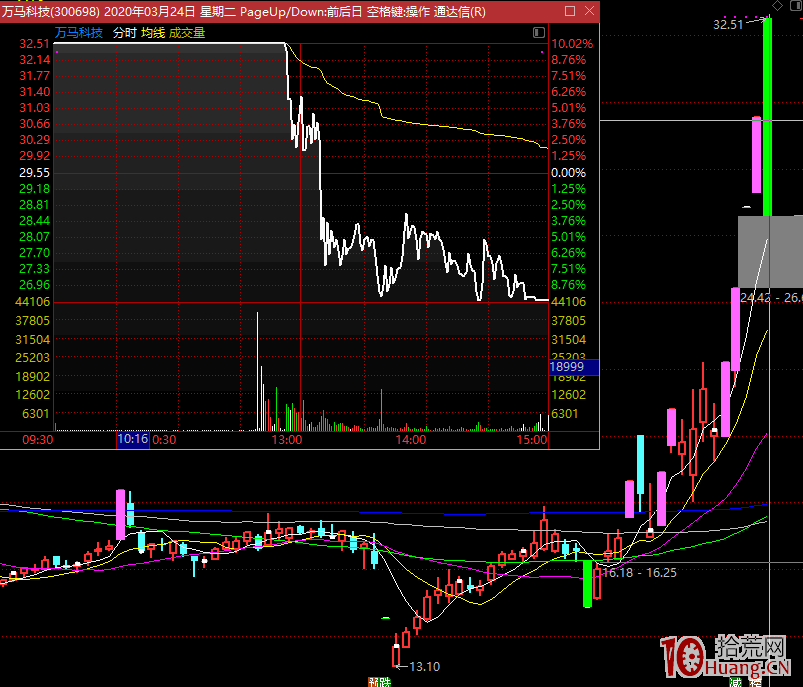Image resolution: width=803 pixels, height=687 pixels.
Task: Click the 0.00% baseline percent label
Action: (568, 172)
